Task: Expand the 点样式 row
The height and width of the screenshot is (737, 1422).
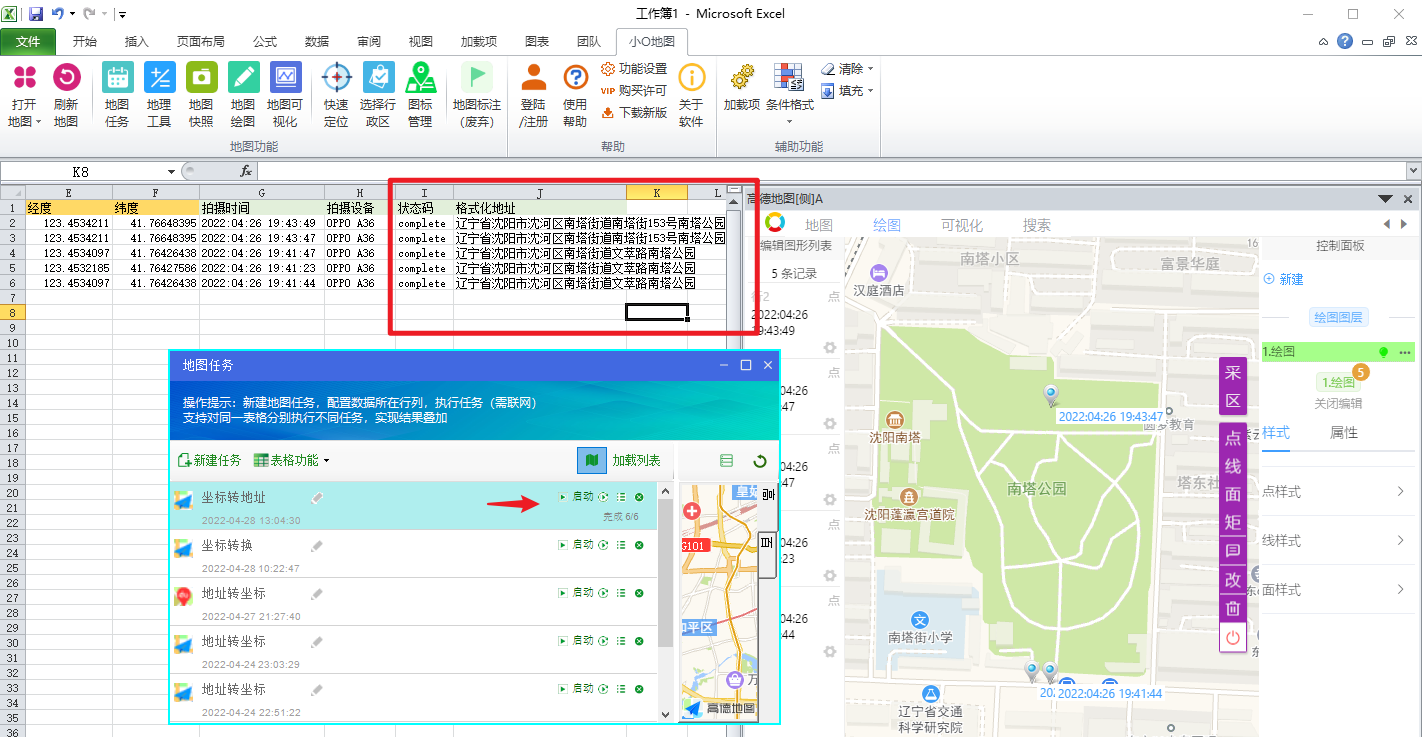Action: click(1336, 491)
